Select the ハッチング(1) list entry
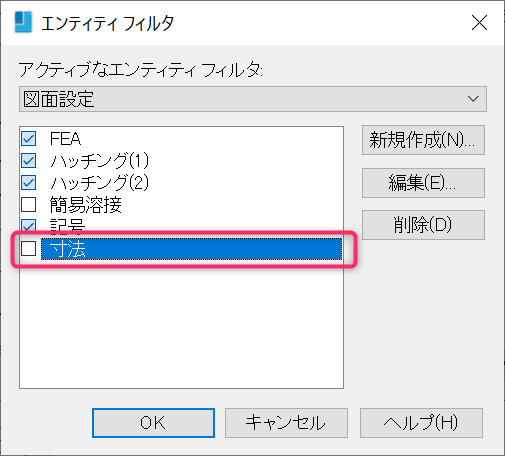505x456 pixels. [99, 161]
